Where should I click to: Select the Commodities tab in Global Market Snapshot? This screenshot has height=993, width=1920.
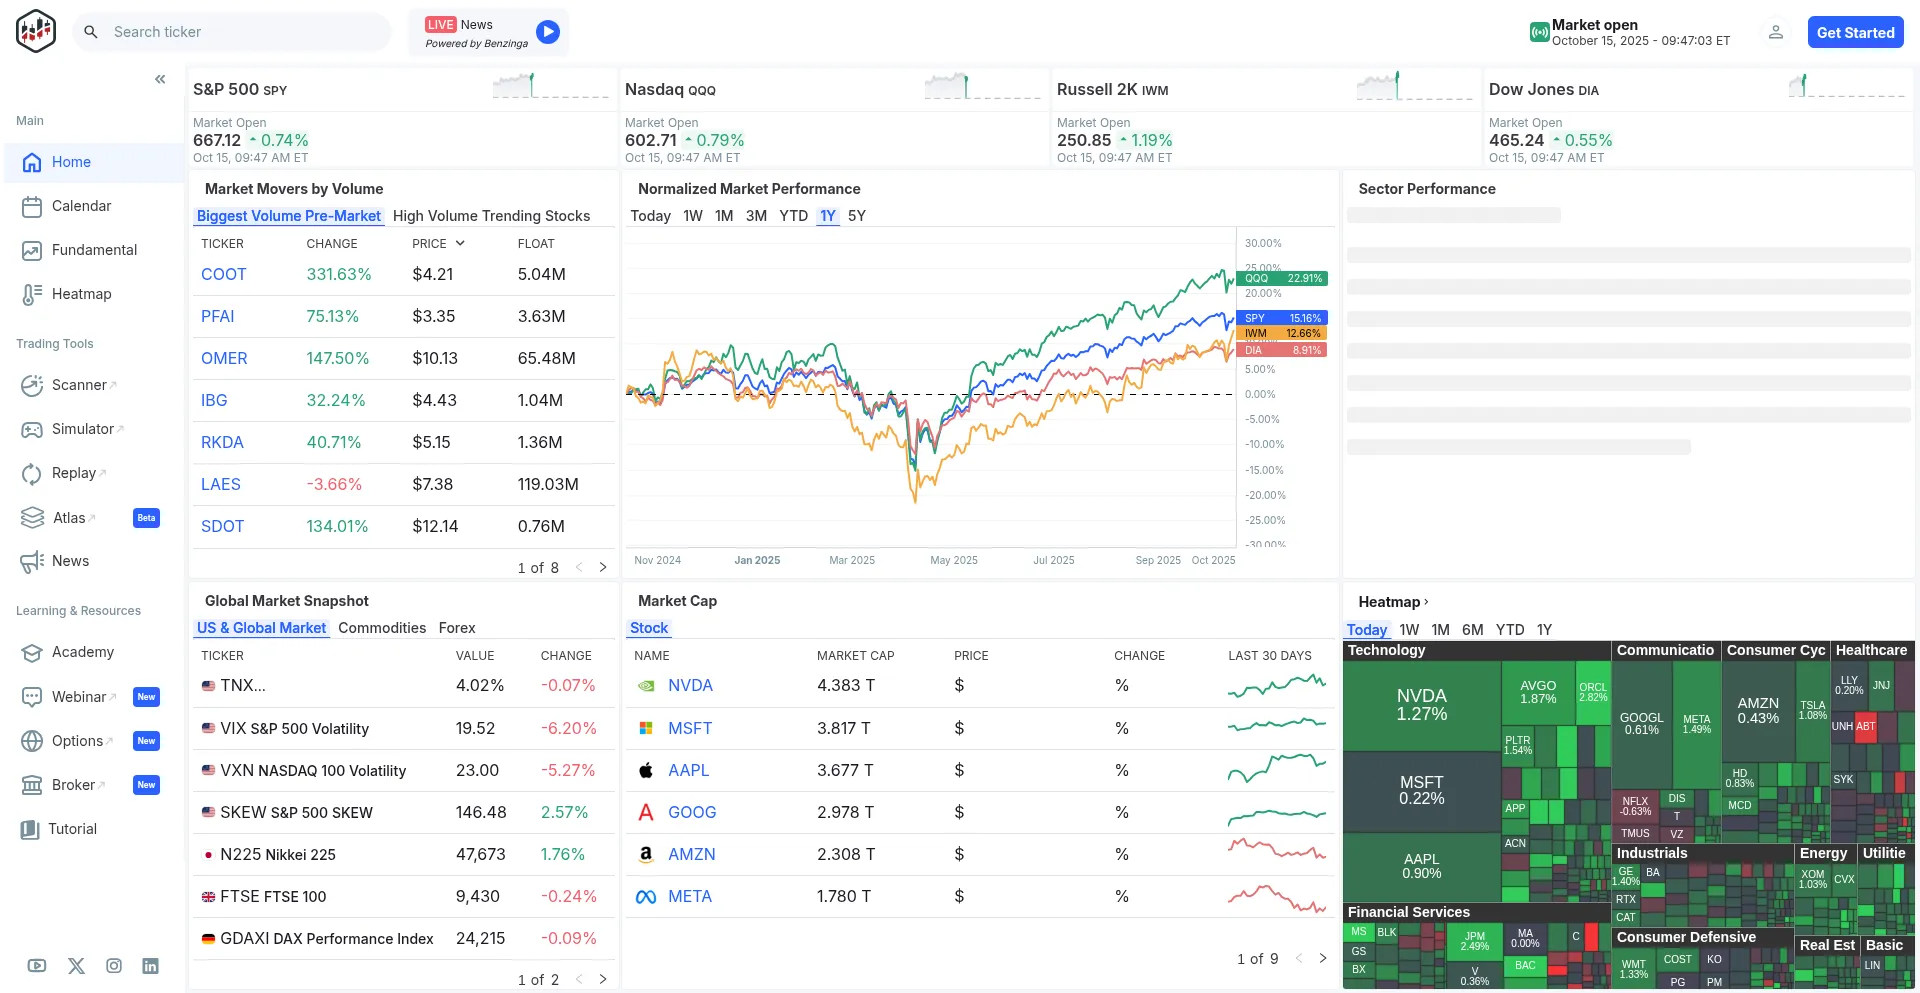tap(382, 628)
